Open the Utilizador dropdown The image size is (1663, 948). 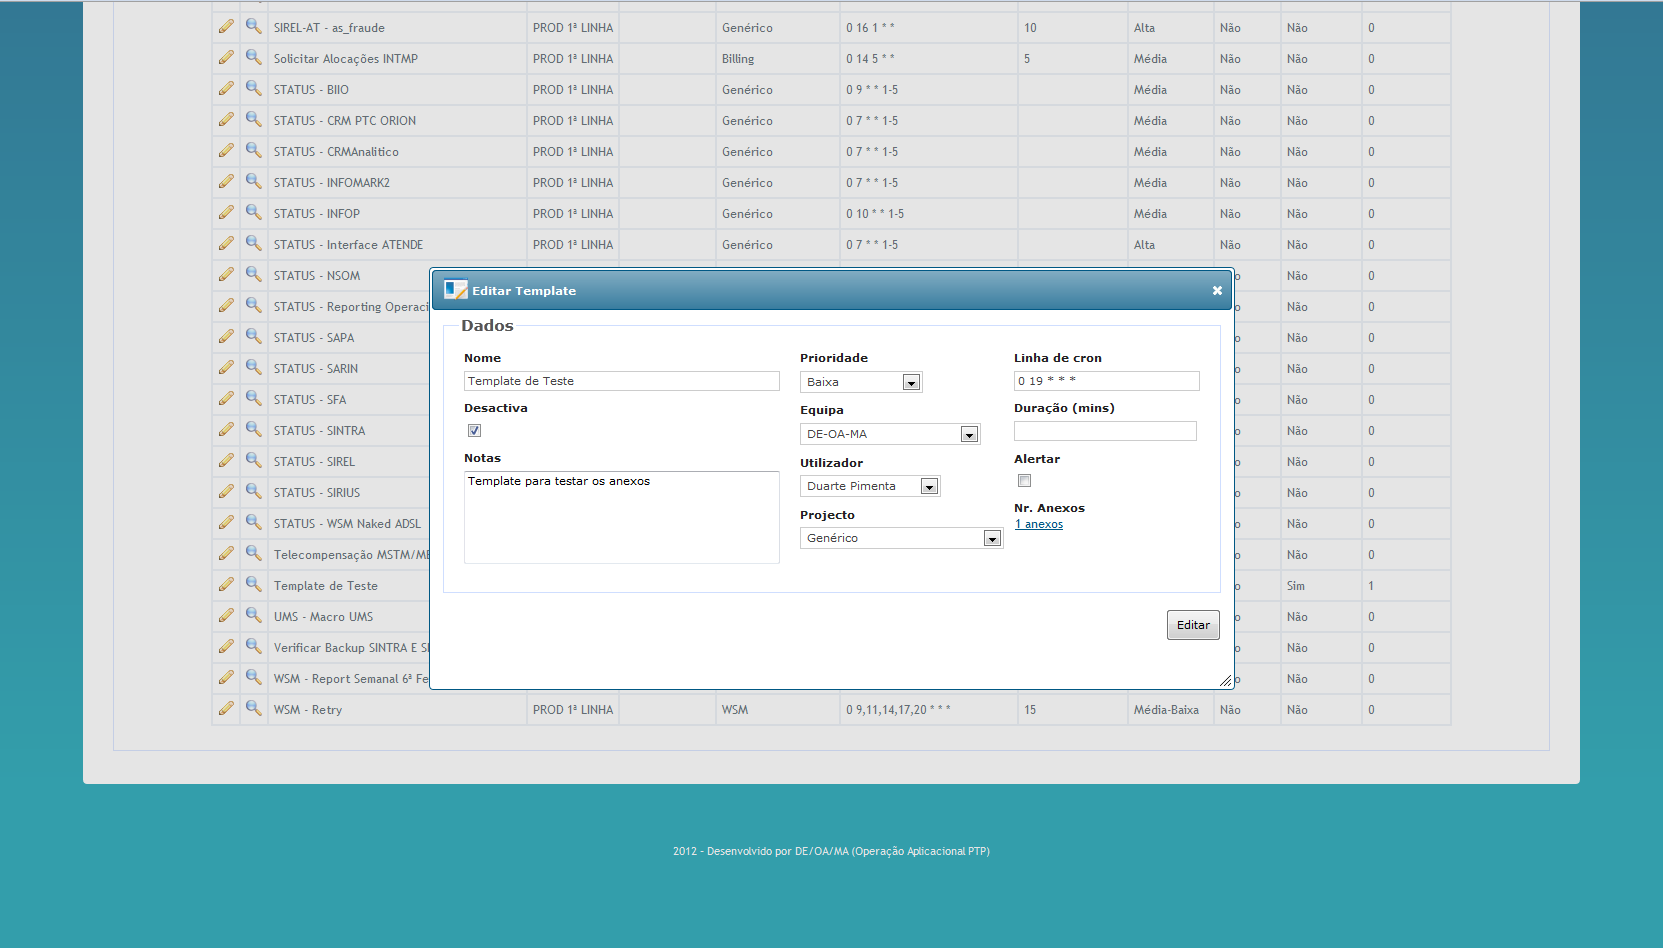[x=870, y=486]
